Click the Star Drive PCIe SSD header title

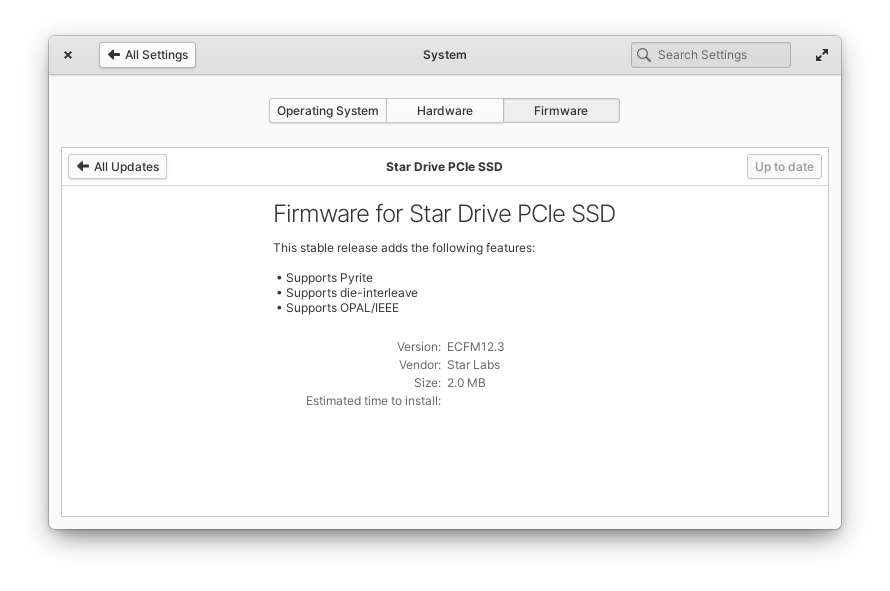click(x=444, y=167)
